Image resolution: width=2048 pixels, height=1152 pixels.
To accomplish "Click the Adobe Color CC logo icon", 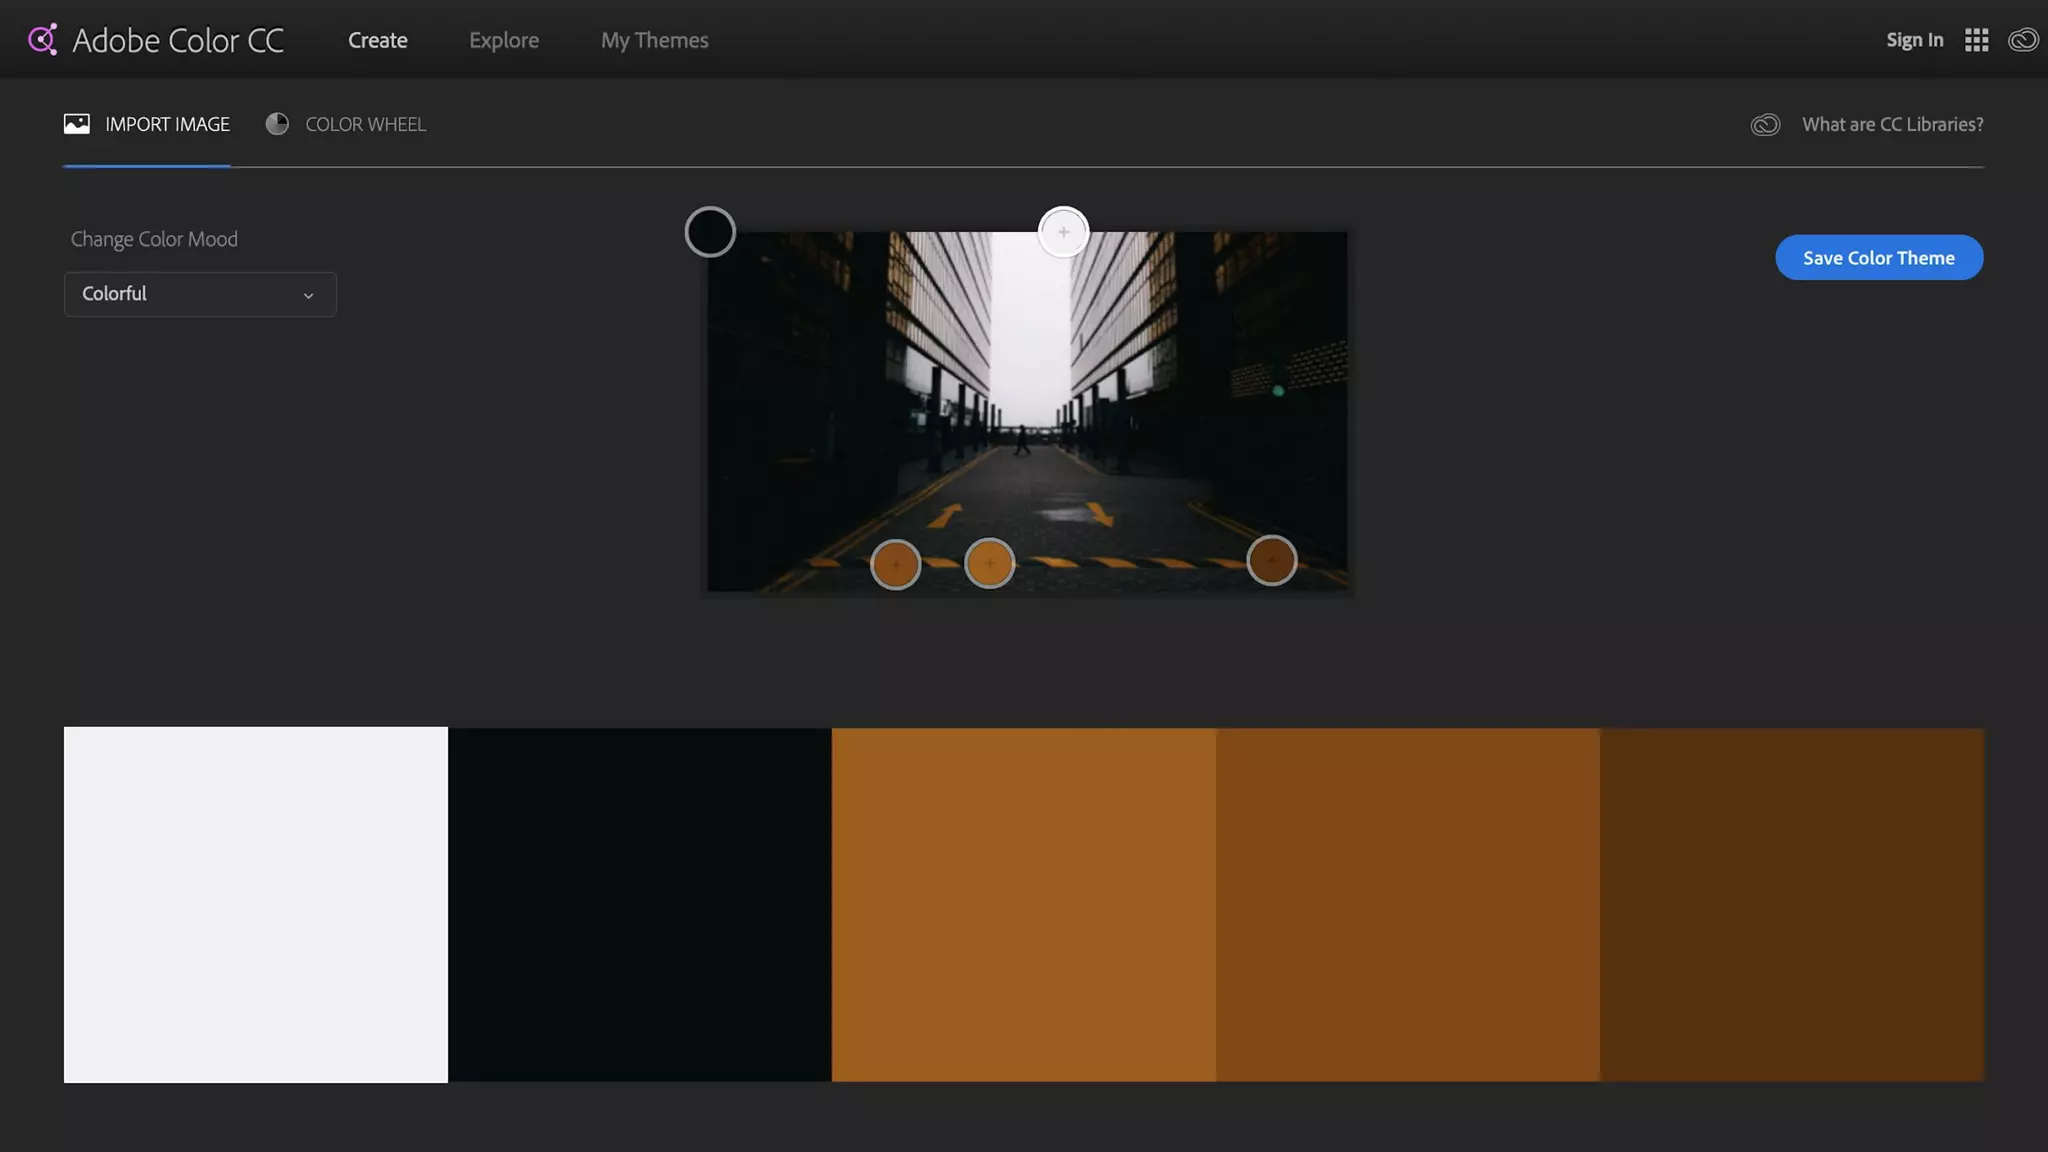I will (43, 40).
